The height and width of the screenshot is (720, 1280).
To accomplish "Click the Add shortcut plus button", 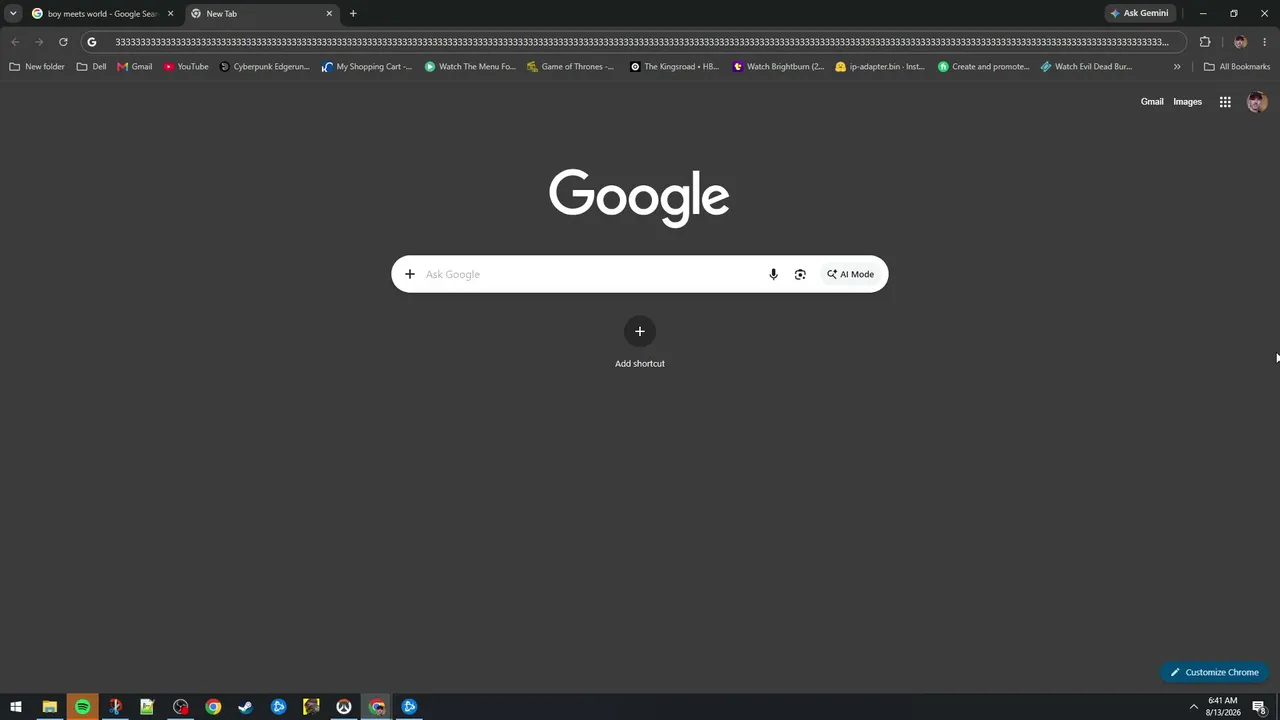I will coord(640,332).
